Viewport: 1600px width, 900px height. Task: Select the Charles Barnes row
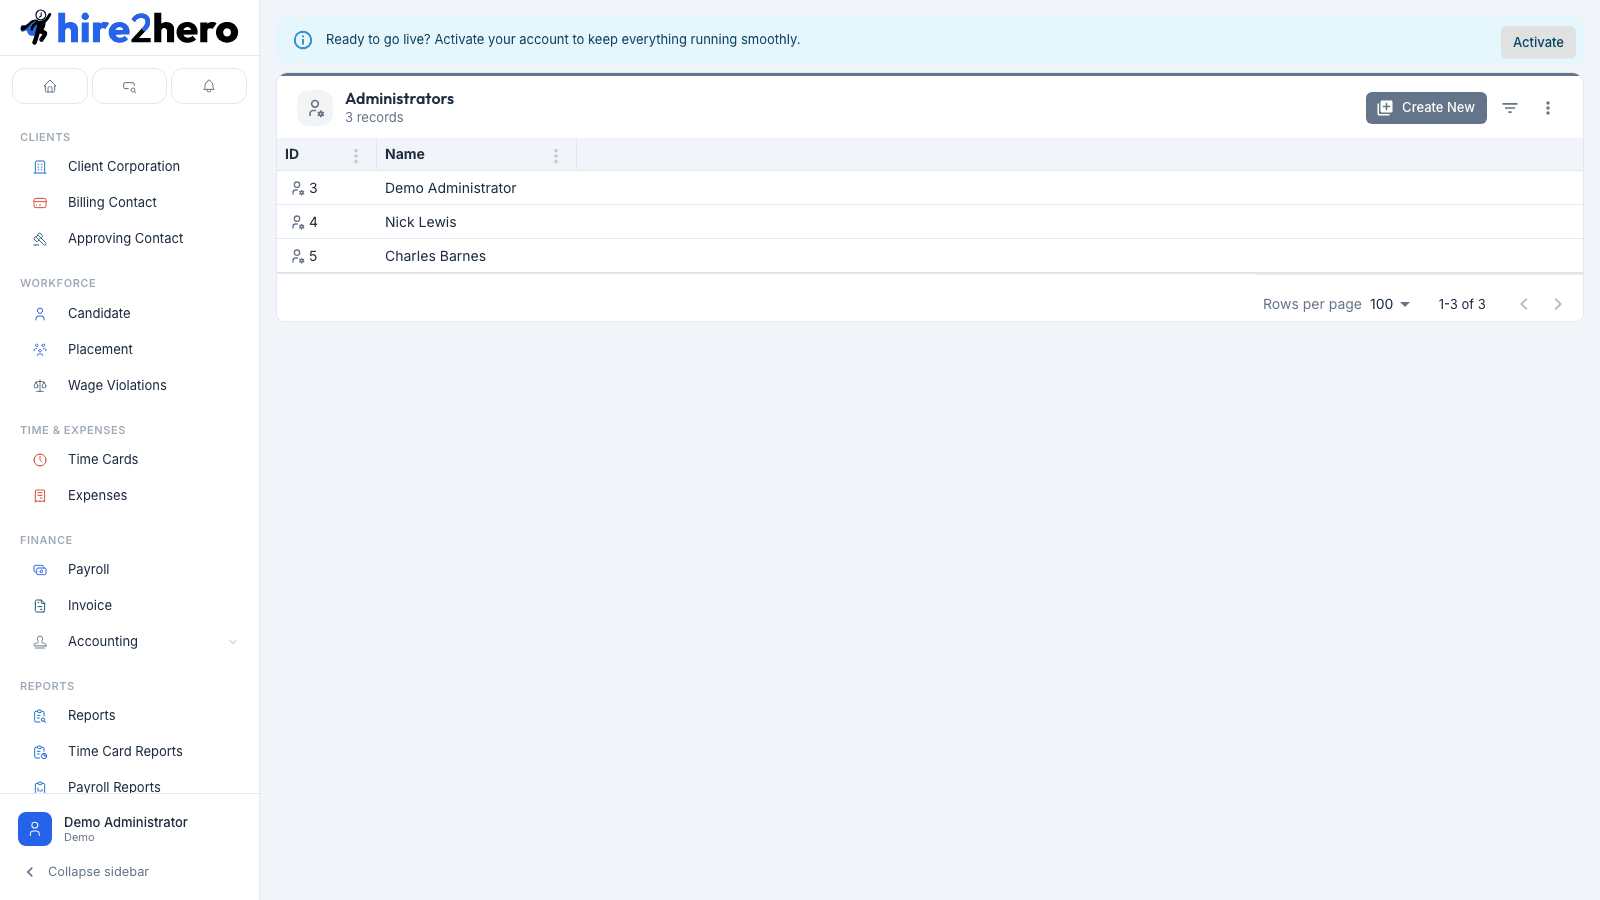[x=930, y=256]
